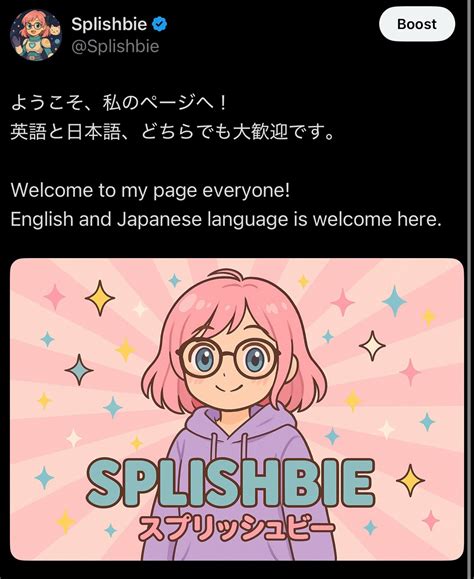Click "English and Japanese language is welcome here."
The image size is (474, 579).
point(226,219)
